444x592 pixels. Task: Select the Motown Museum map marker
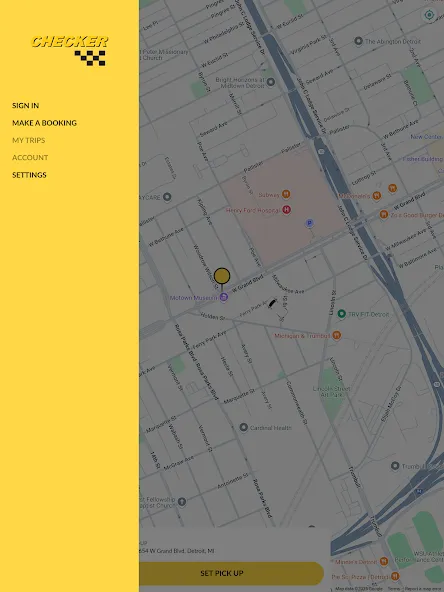tap(224, 298)
